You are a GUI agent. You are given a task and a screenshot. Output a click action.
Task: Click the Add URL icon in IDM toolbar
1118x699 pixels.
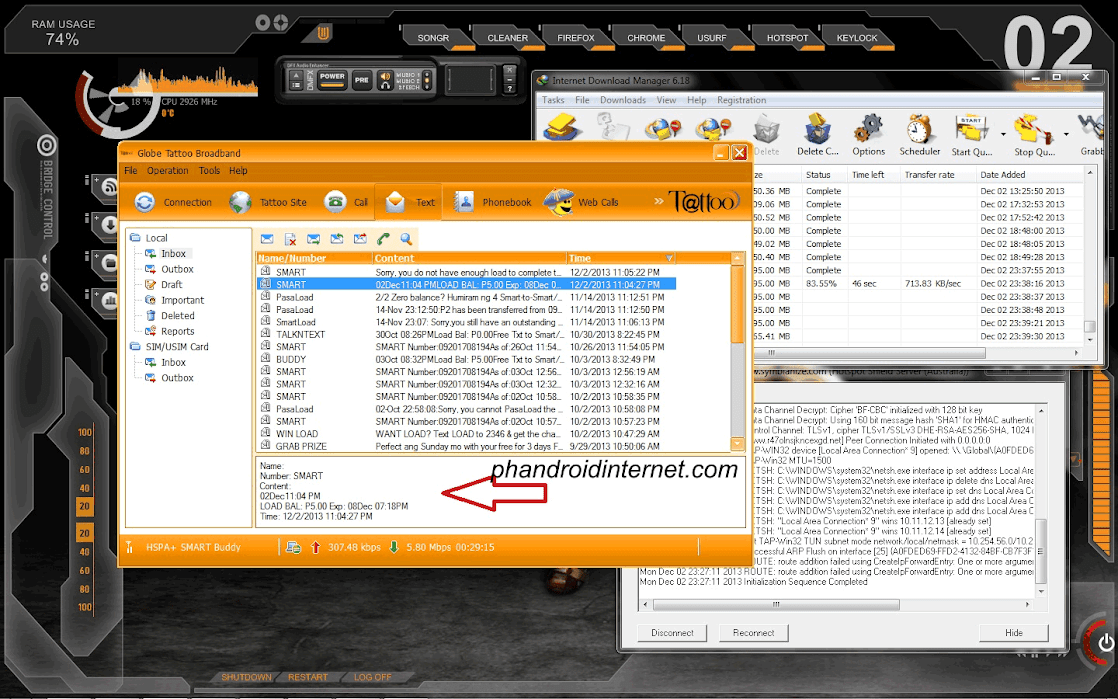(x=563, y=128)
